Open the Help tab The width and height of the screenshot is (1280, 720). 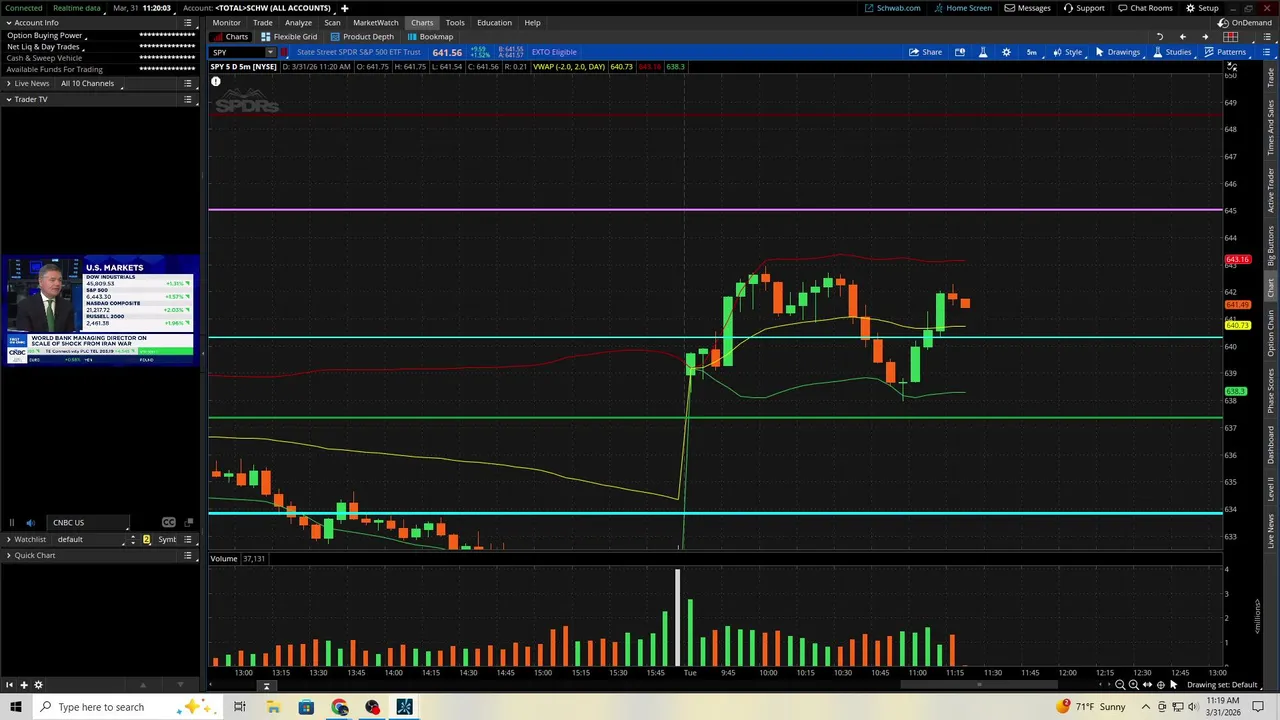pyautogui.click(x=532, y=22)
